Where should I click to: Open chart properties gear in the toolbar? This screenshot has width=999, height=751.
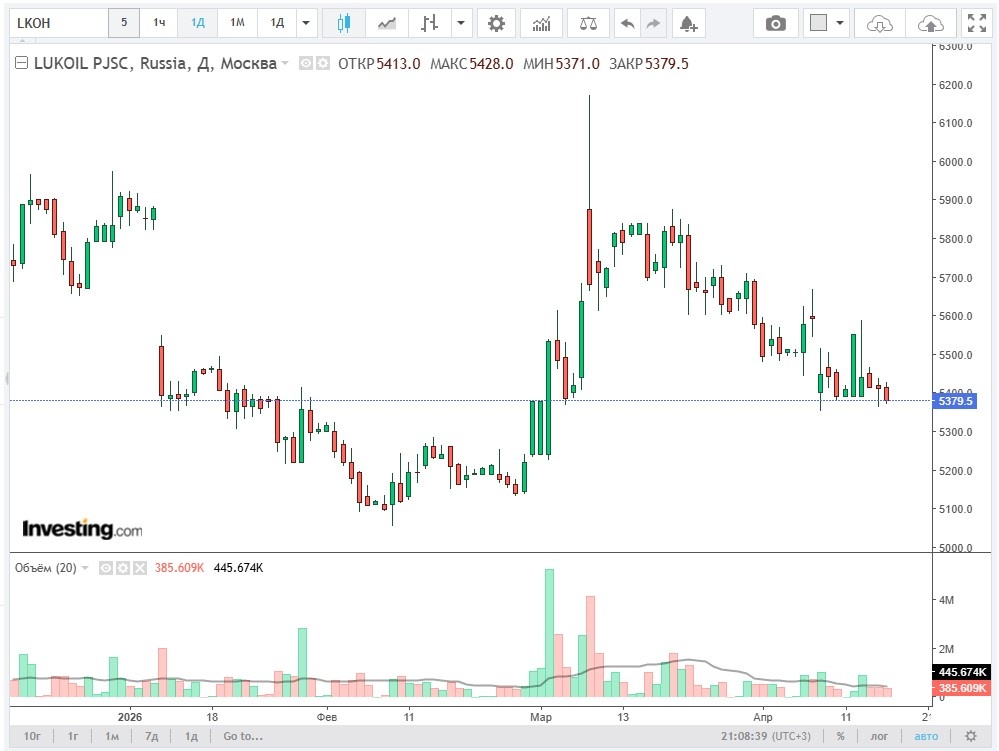[496, 24]
